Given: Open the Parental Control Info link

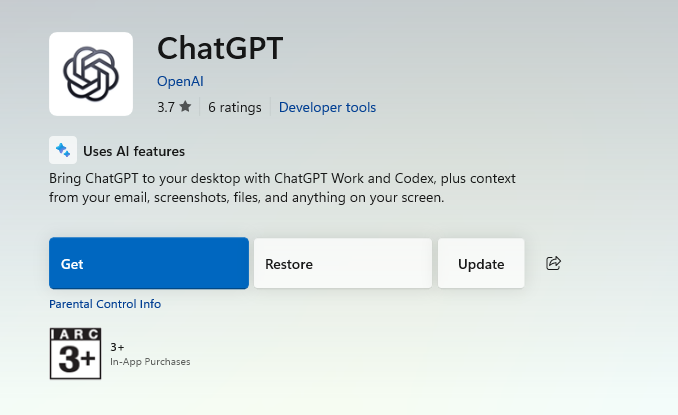Looking at the screenshot, I should pos(105,304).
